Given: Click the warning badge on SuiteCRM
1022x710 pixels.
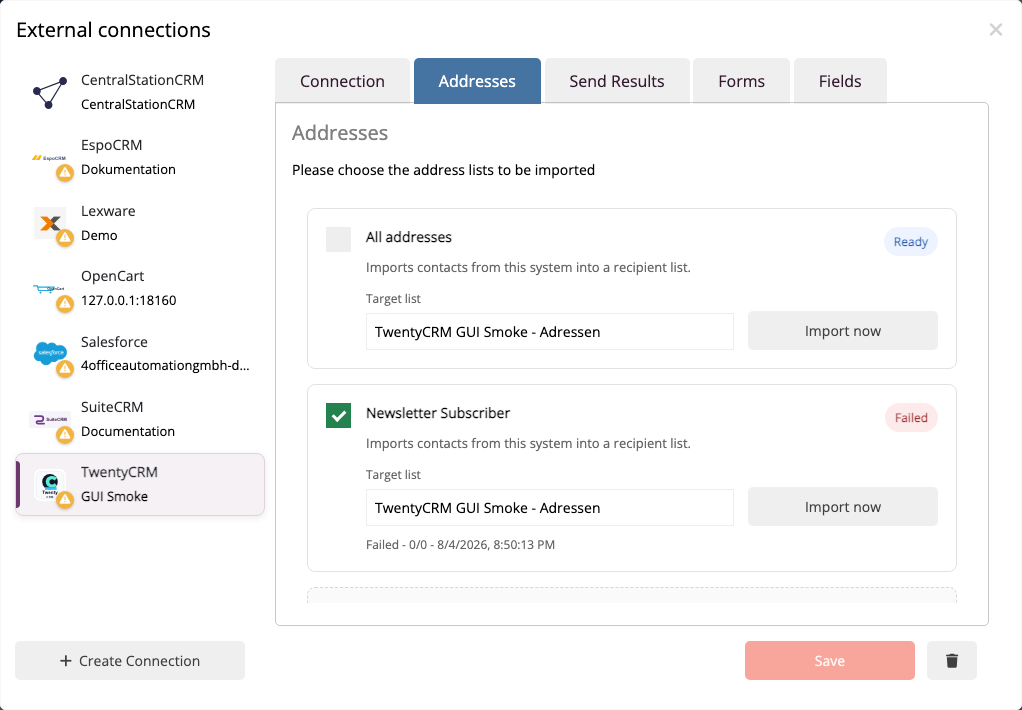Looking at the screenshot, I should point(65,434).
